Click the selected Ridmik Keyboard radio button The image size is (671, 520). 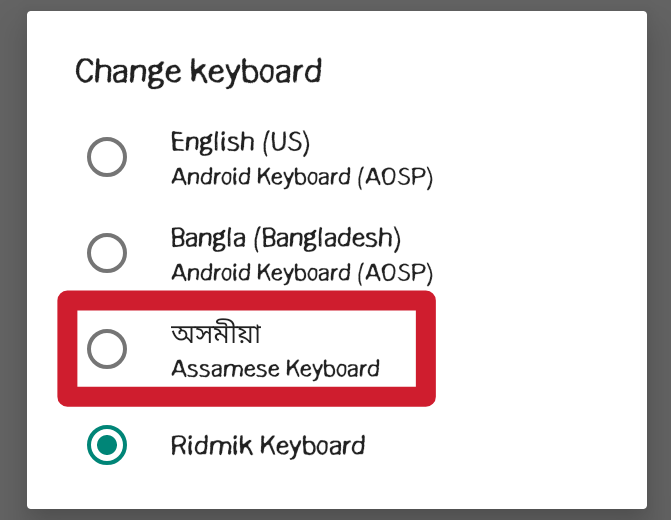107,445
